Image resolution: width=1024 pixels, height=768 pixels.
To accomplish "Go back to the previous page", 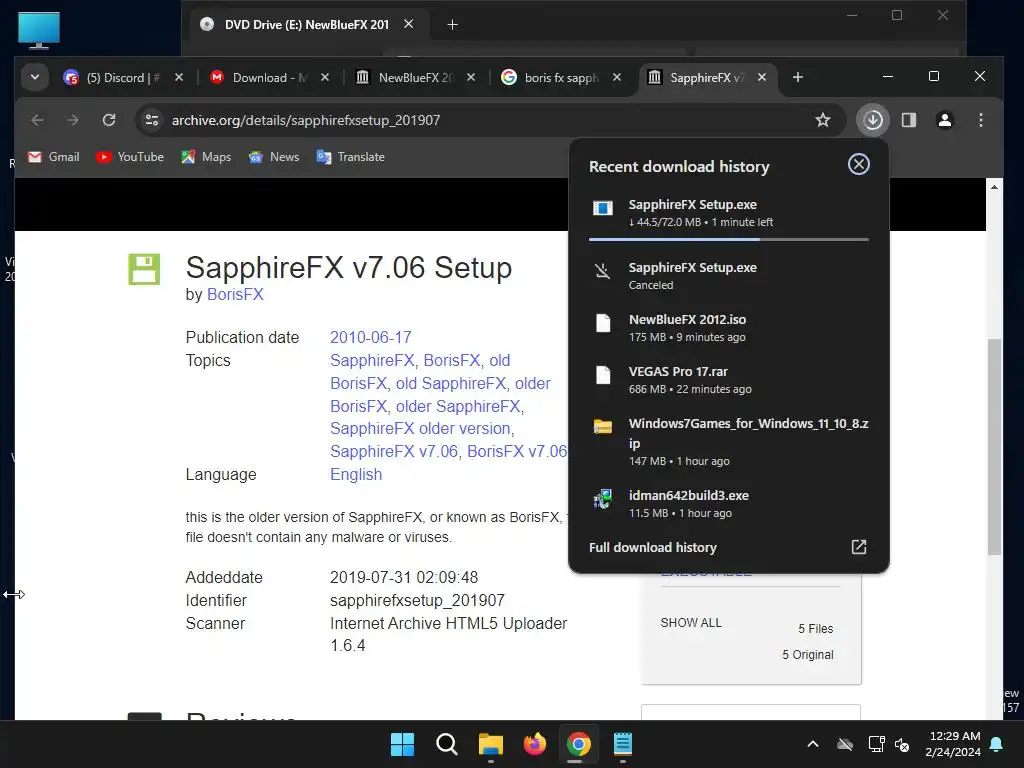I will [x=37, y=120].
